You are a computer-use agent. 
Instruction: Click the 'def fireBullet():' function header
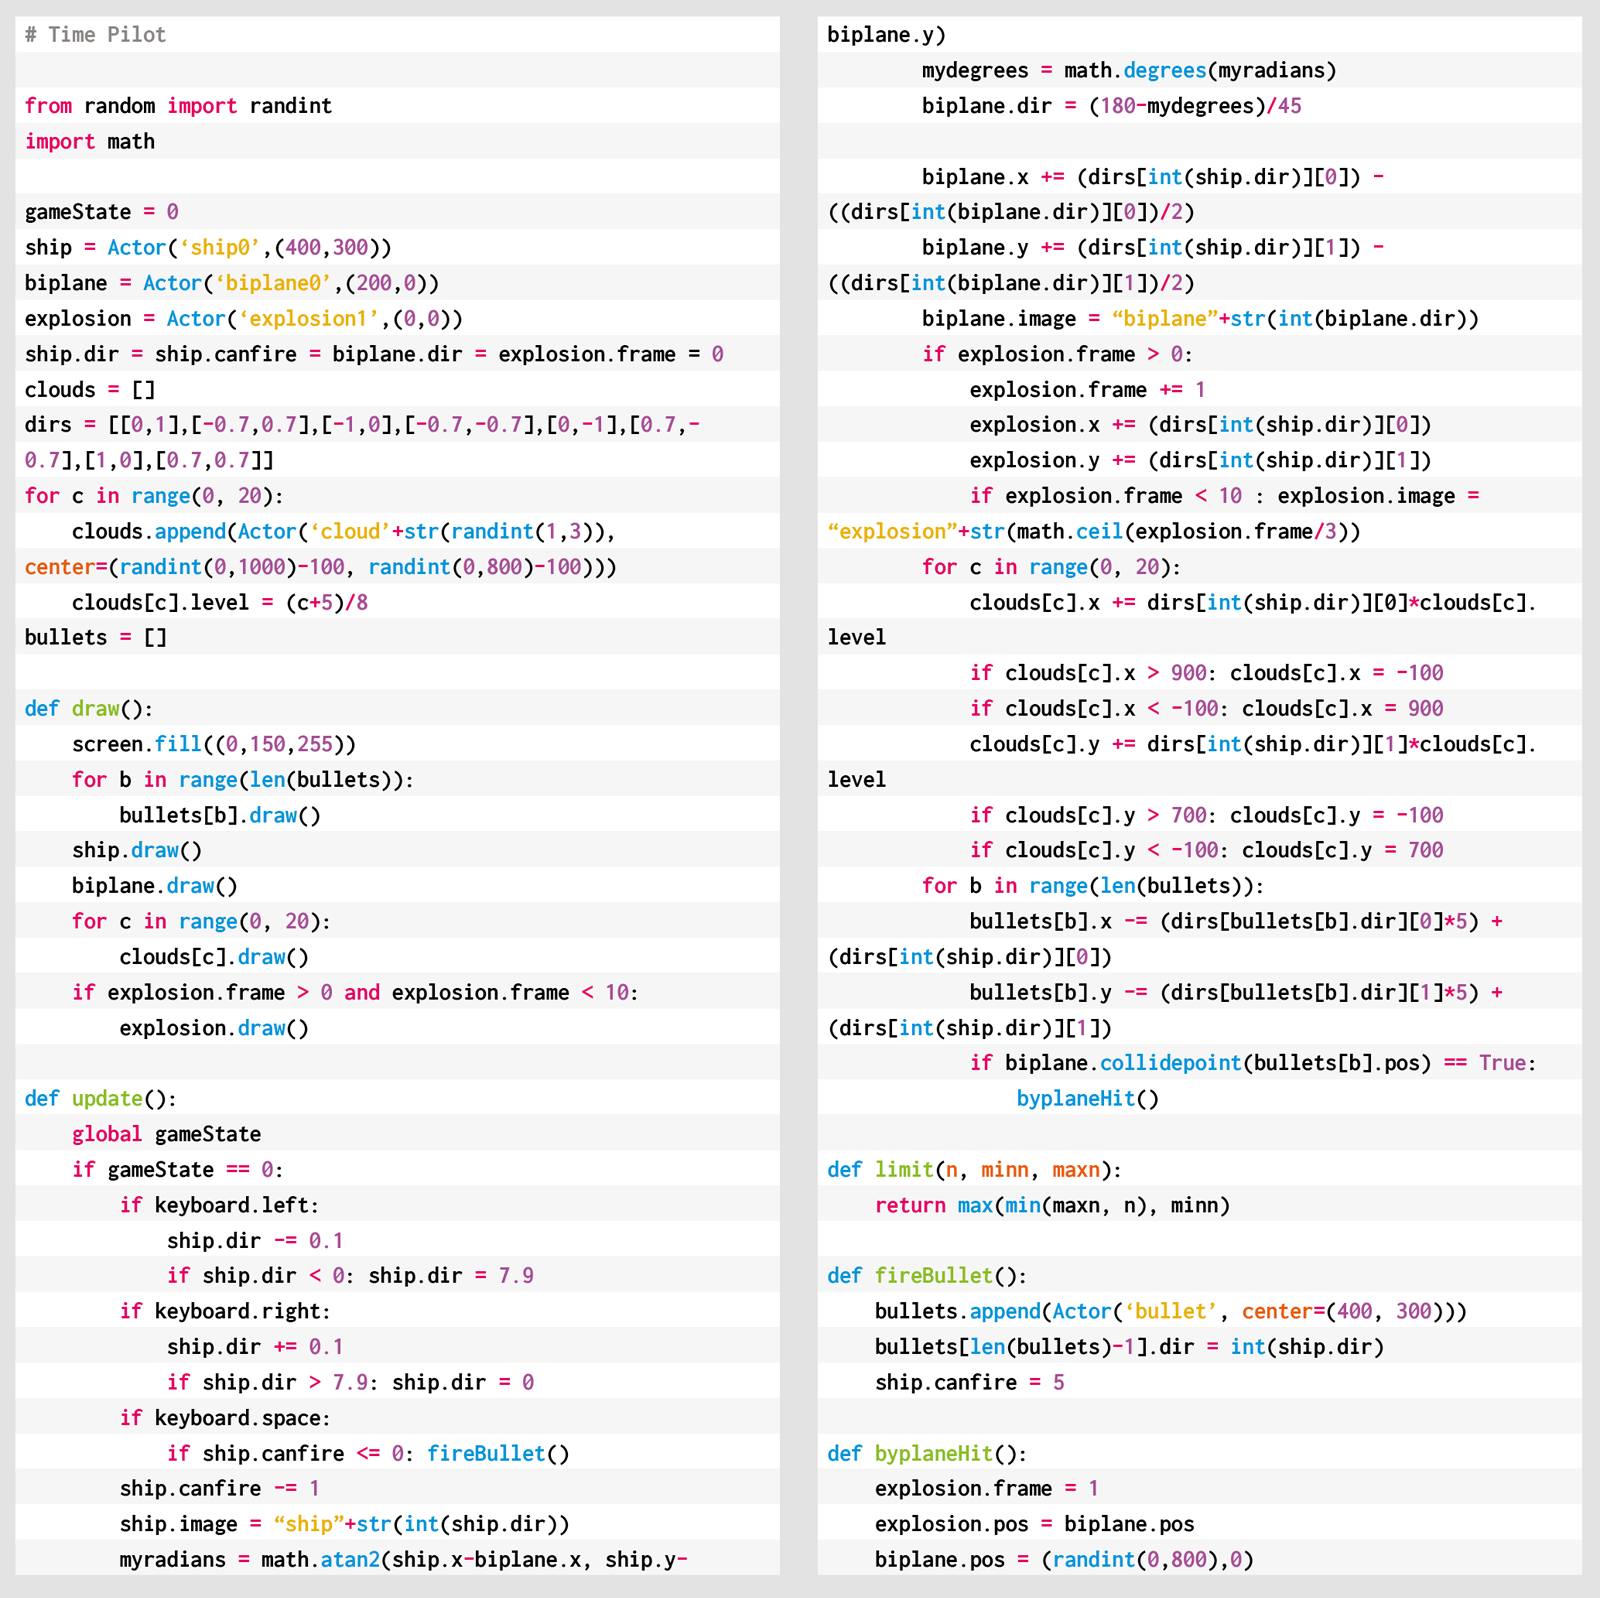927,1276
